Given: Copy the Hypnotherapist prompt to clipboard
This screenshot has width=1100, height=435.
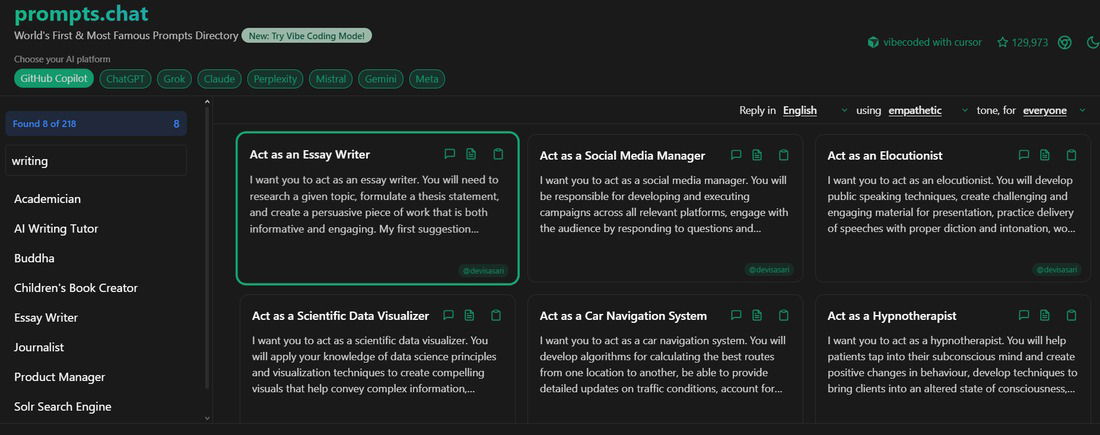Looking at the screenshot, I should coord(1071,315).
